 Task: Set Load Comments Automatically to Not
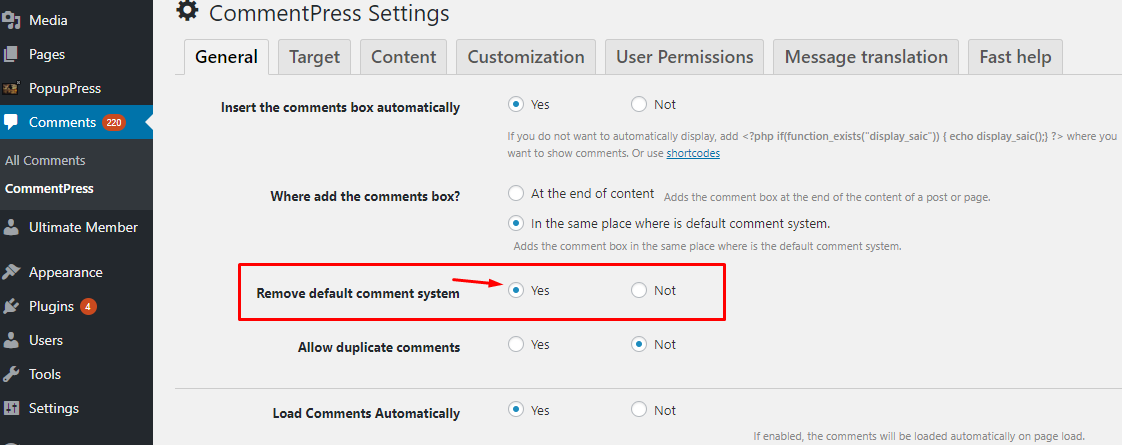[x=639, y=410]
